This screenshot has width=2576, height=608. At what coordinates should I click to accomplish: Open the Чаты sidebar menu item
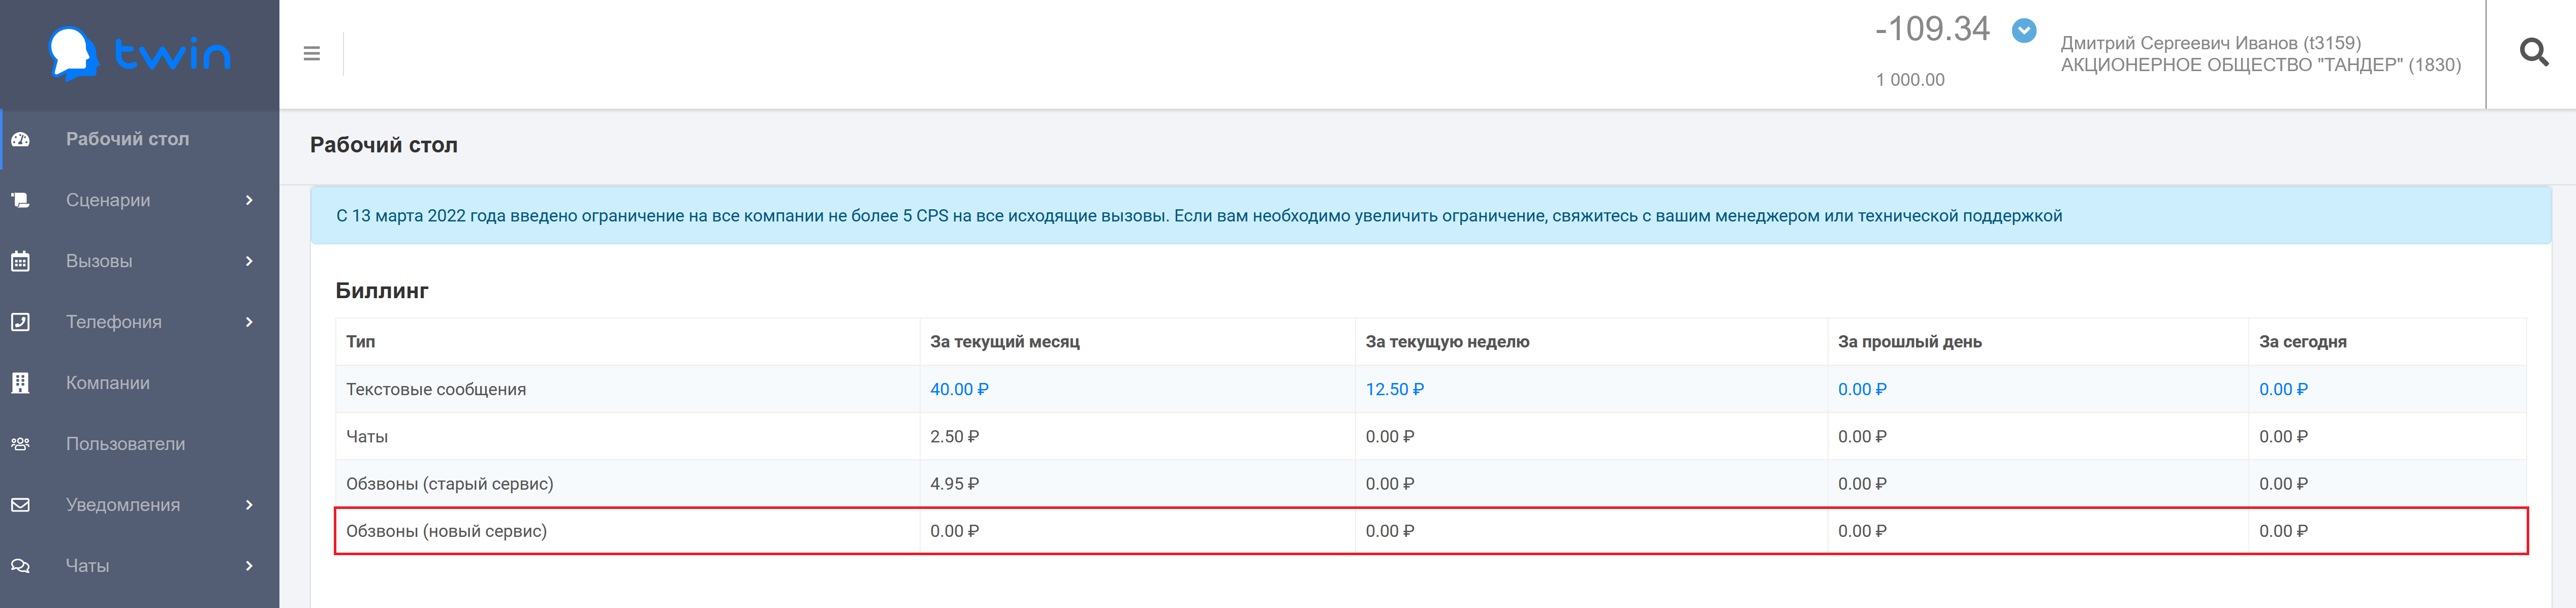coord(88,566)
